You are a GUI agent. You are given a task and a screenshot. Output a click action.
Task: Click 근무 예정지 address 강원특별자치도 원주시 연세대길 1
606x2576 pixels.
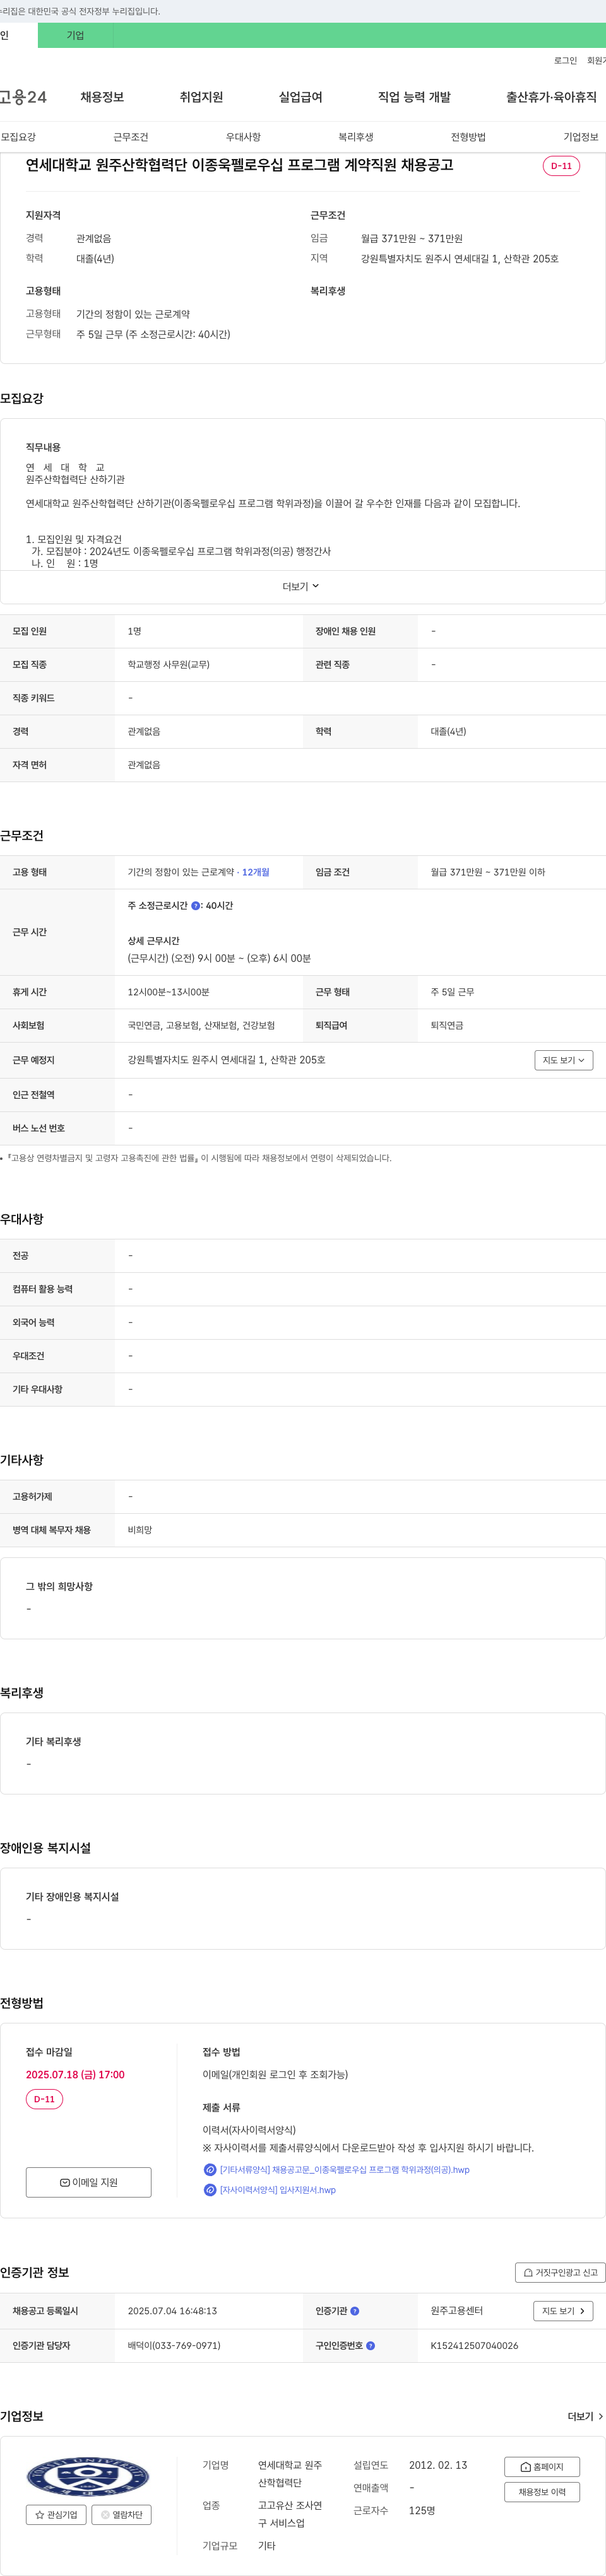click(x=226, y=1060)
